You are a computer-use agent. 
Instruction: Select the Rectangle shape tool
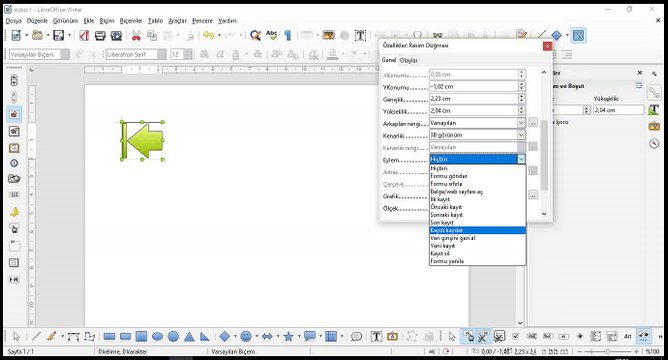(x=109, y=337)
